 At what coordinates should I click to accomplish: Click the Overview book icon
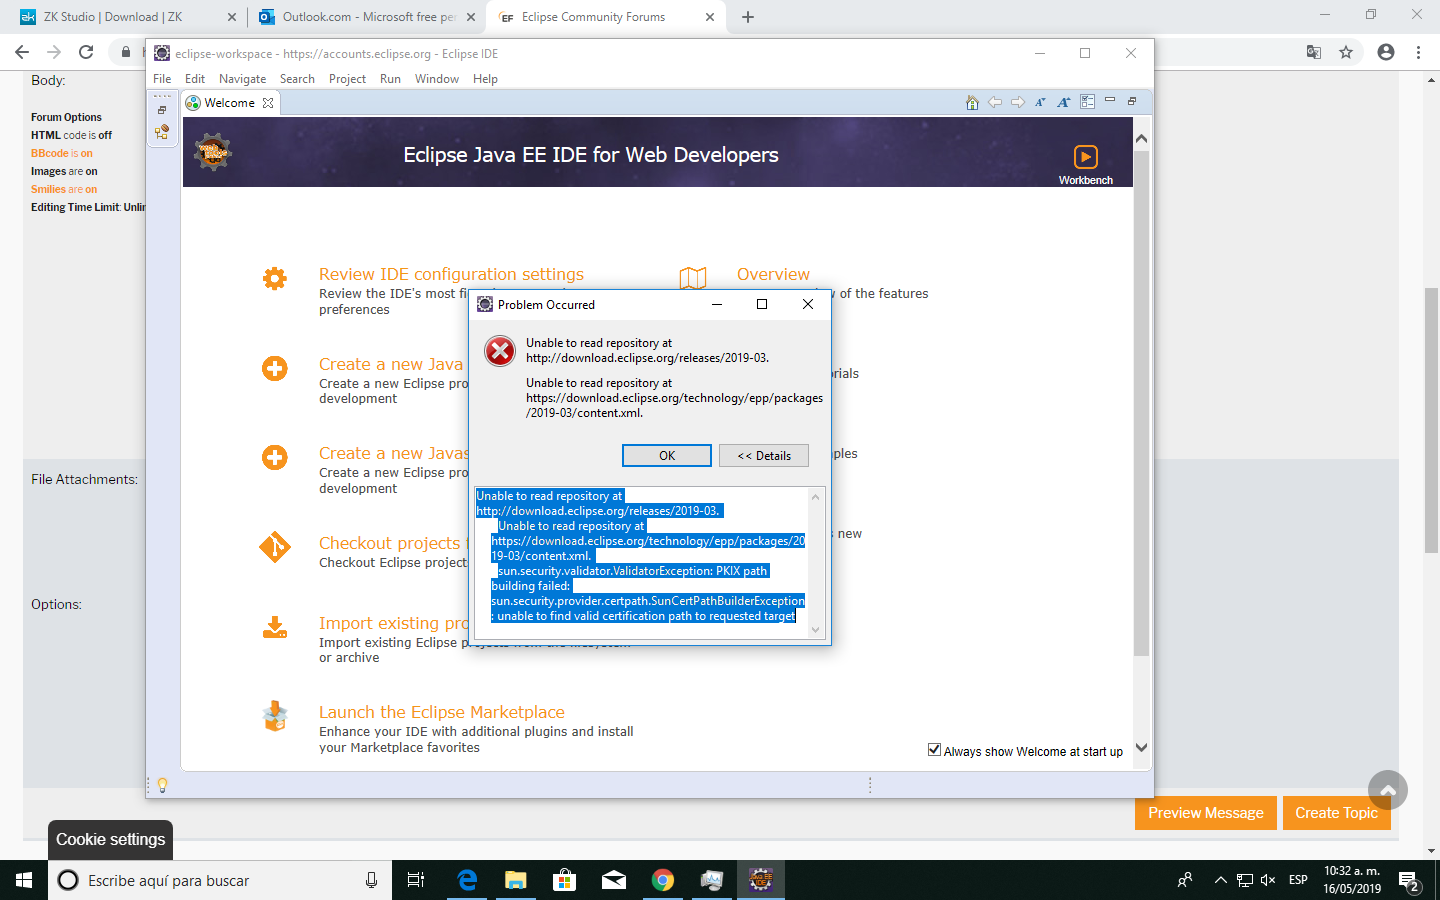[693, 278]
